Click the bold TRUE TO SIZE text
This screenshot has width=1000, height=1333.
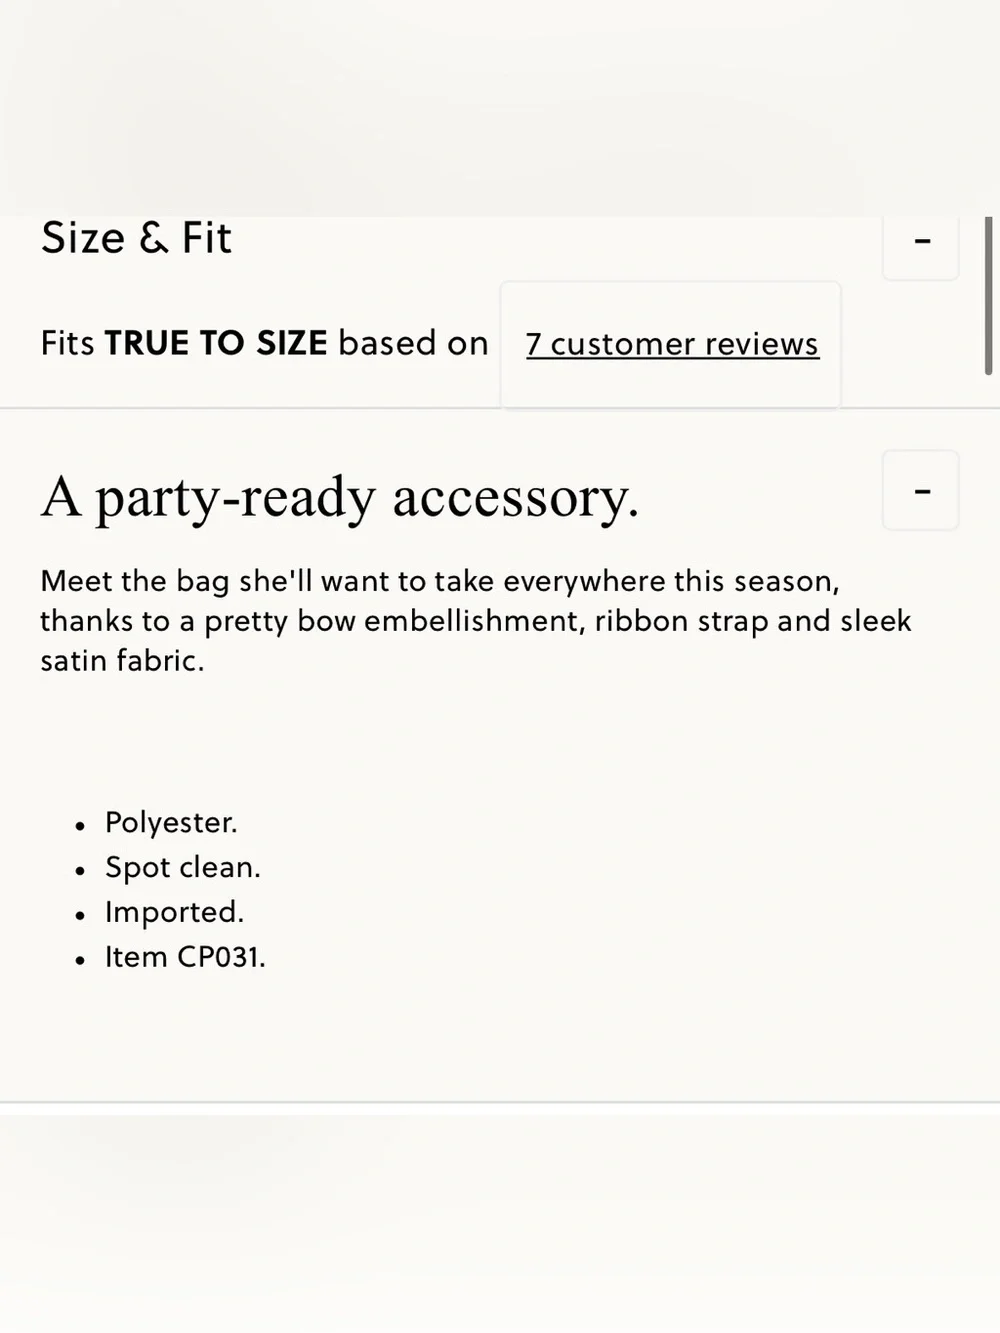coord(216,343)
